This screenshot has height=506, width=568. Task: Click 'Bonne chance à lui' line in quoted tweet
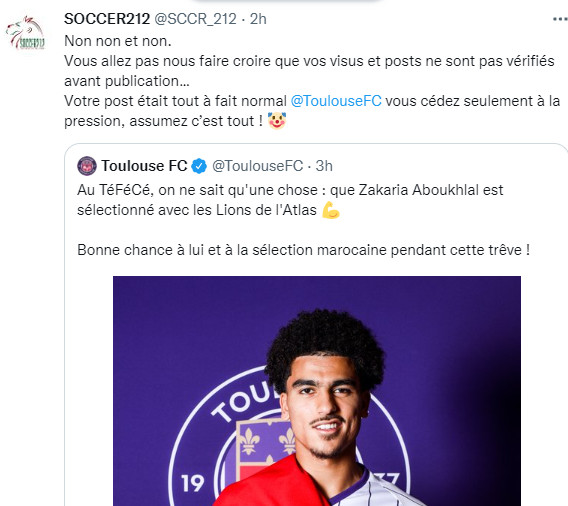click(x=304, y=250)
